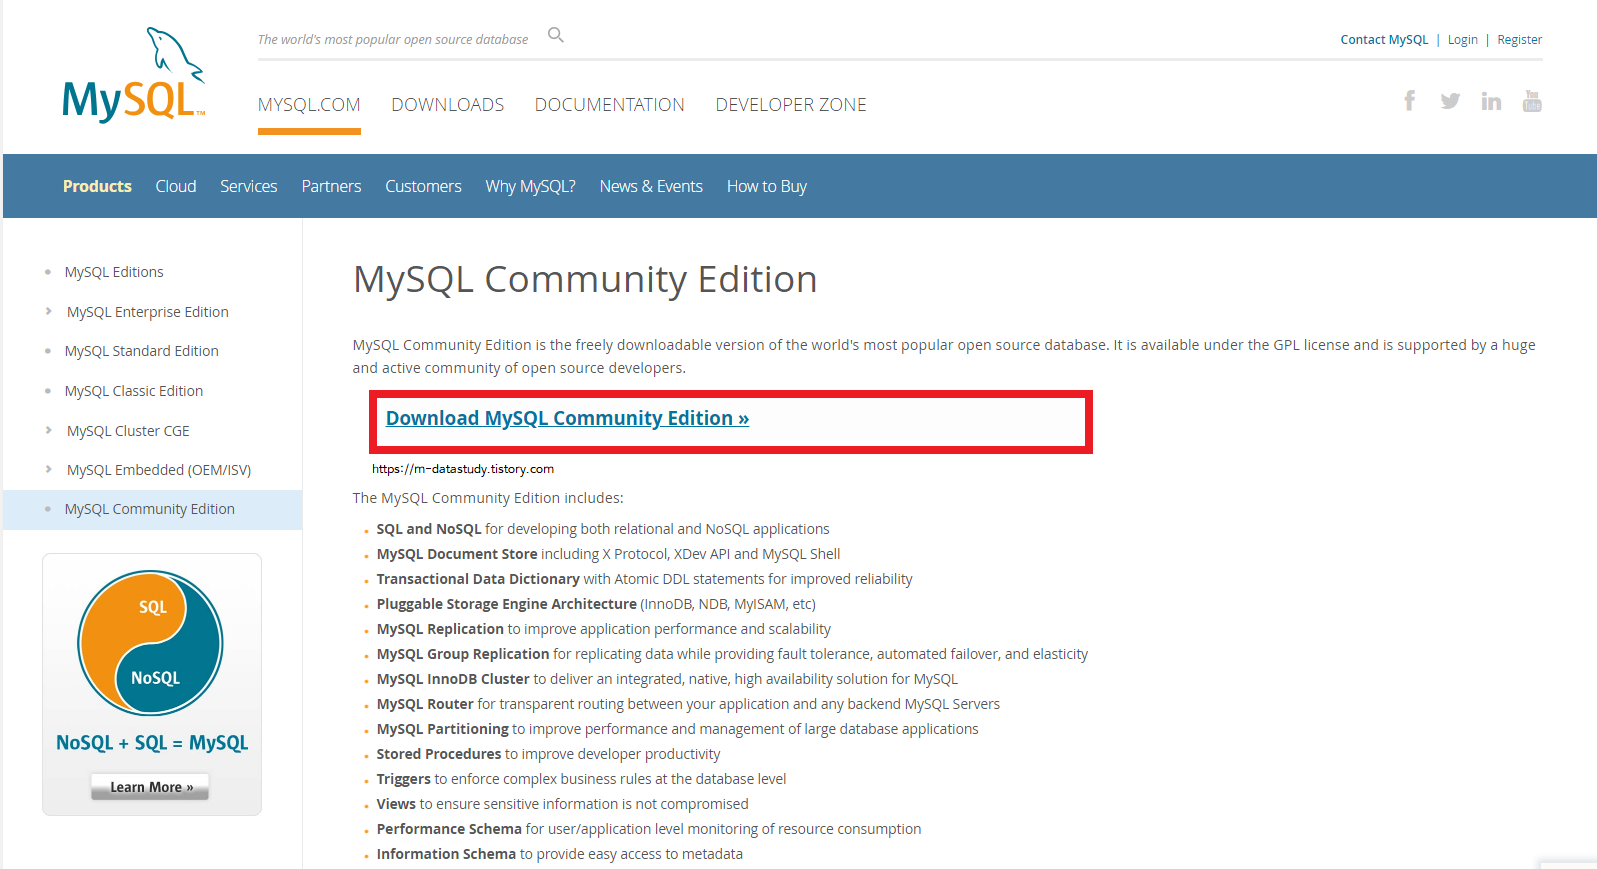Screen dimensions: 1597x869
Task: Click 'Stored Procedures' feature text
Action: (439, 754)
